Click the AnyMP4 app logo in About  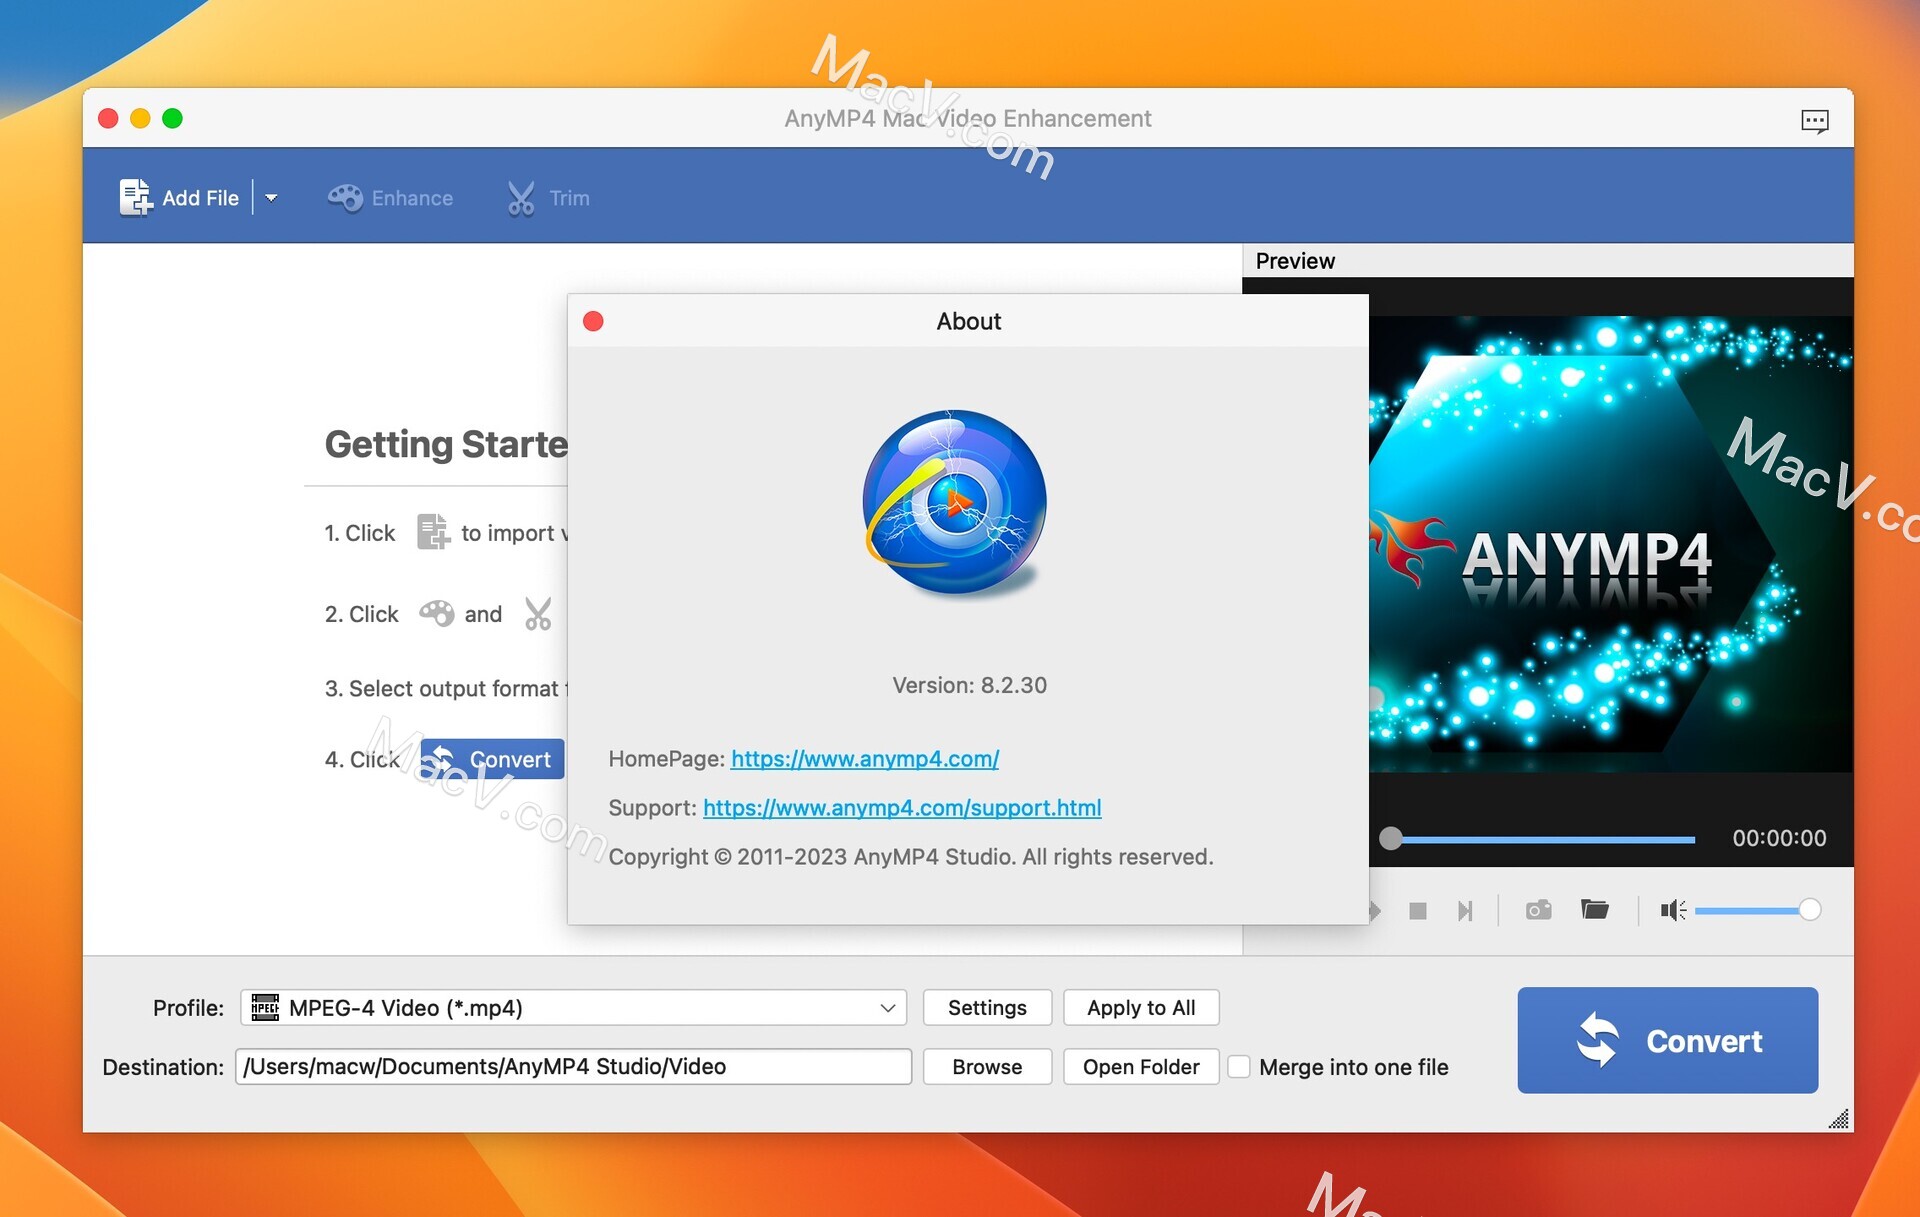click(x=954, y=503)
